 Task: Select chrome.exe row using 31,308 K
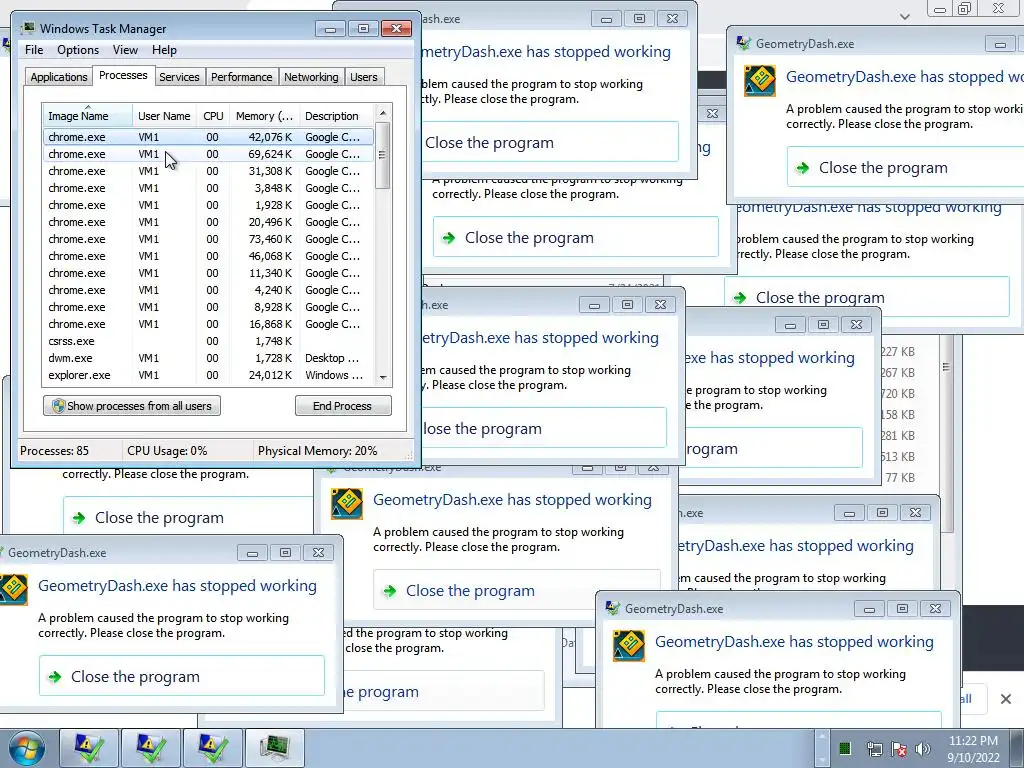point(209,171)
